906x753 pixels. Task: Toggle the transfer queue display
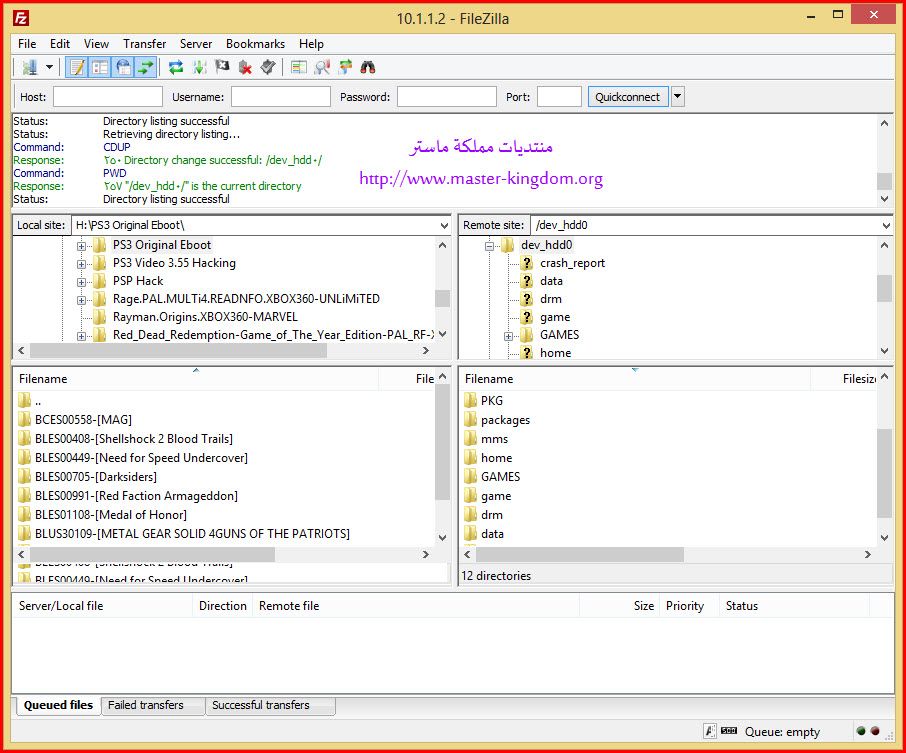pyautogui.click(x=146, y=68)
